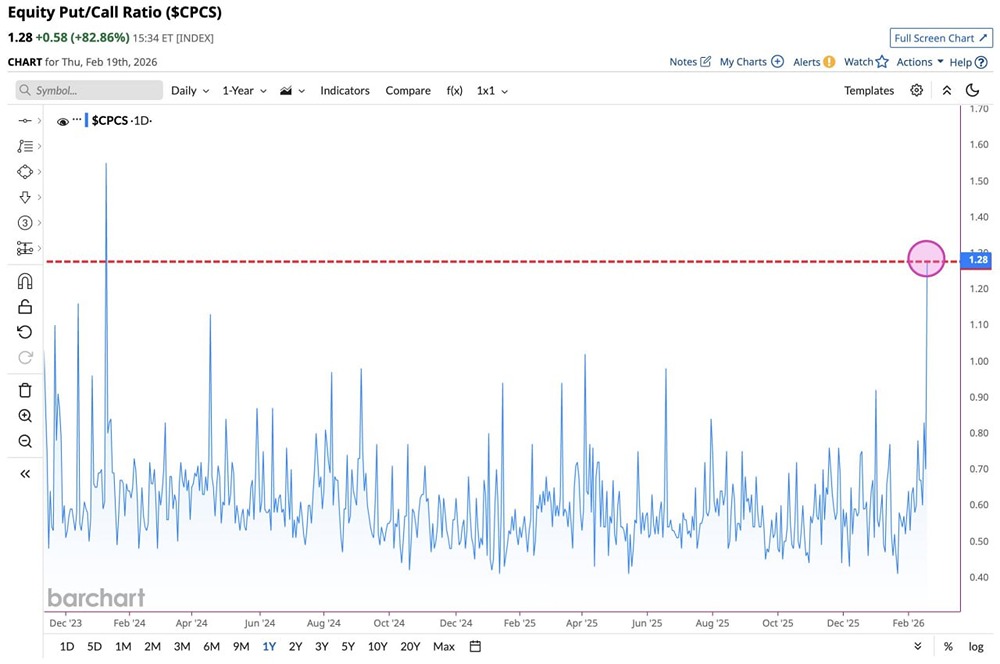This screenshot has width=1000, height=664.
Task: Toggle the percent scale option
Action: tap(948, 646)
